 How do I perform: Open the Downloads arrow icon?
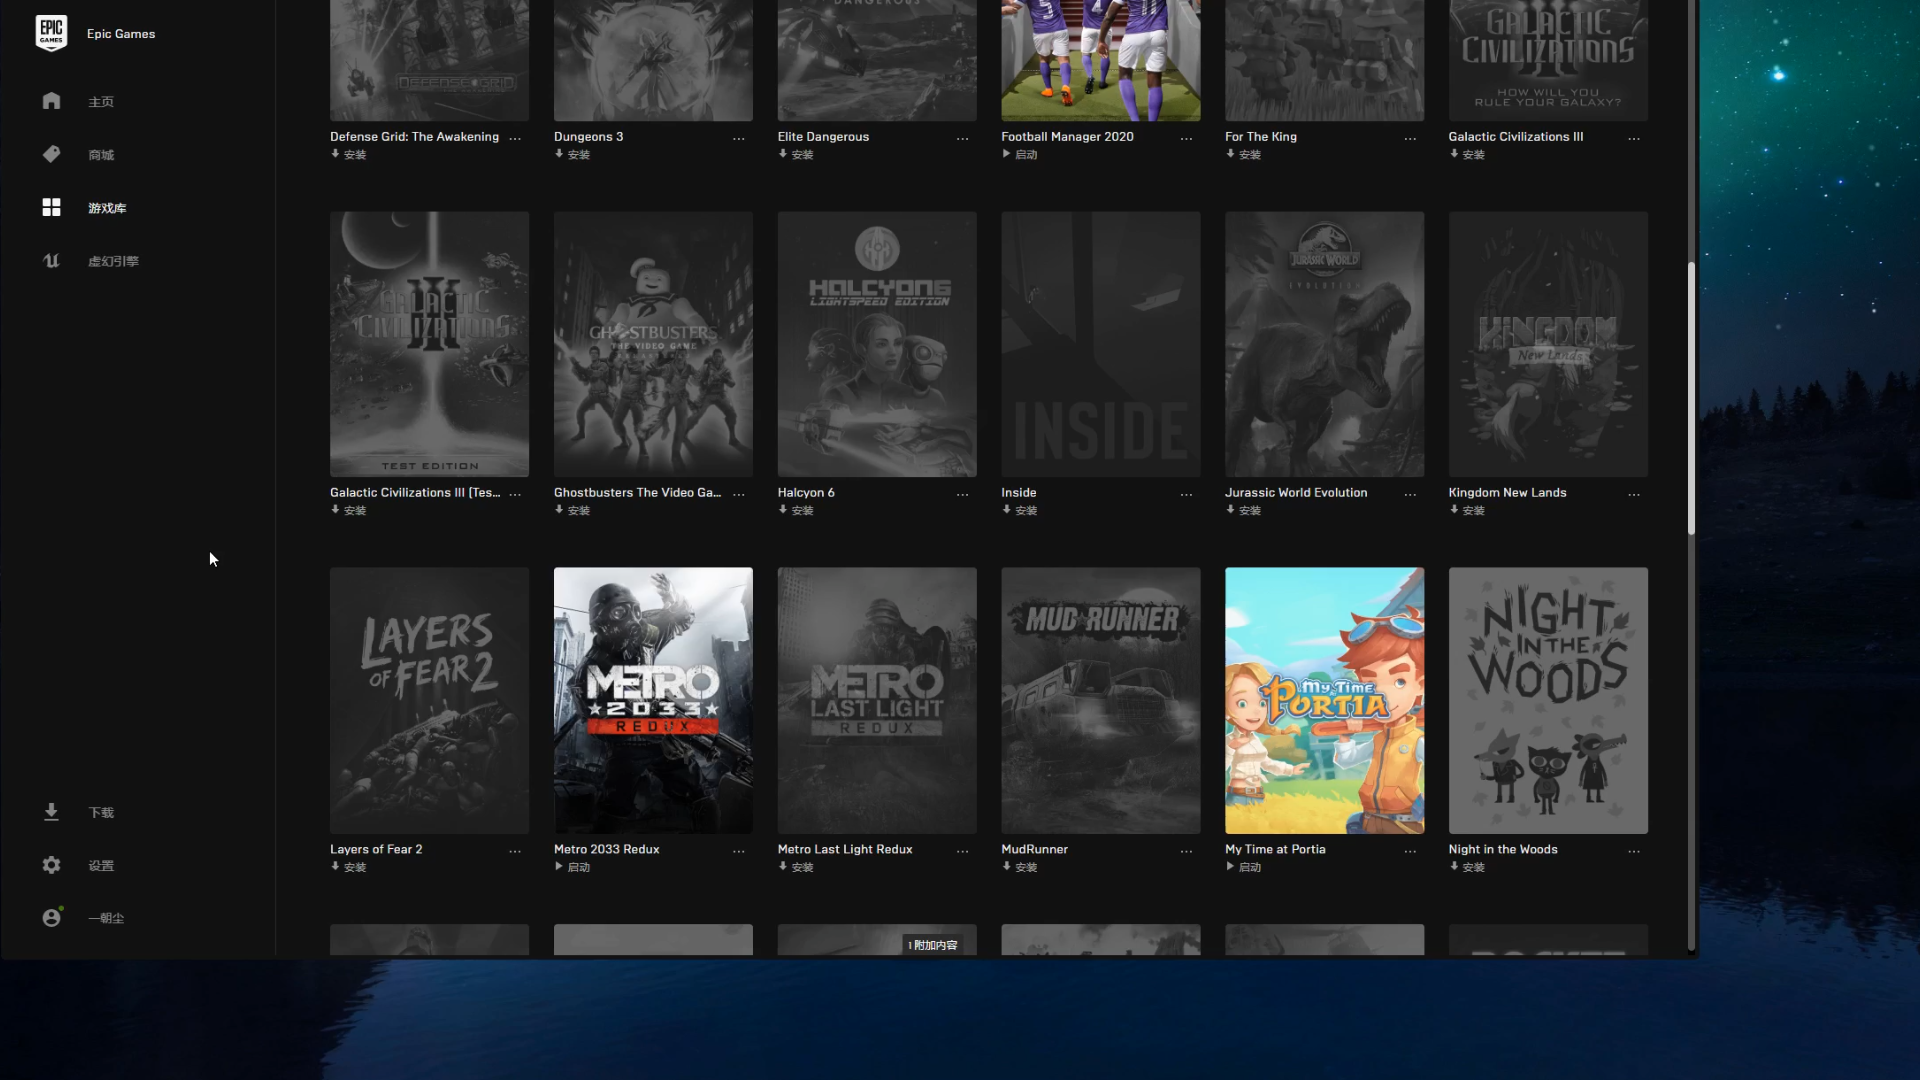point(51,812)
